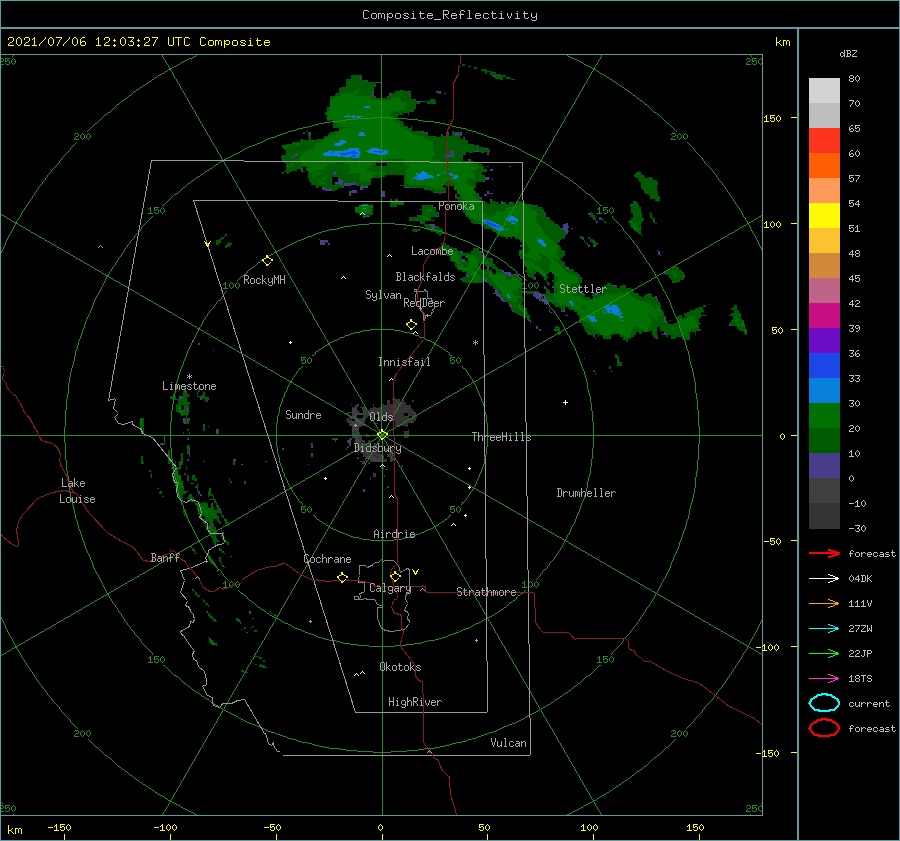Select the Innisfail label
900x841 pixels.
(x=404, y=362)
